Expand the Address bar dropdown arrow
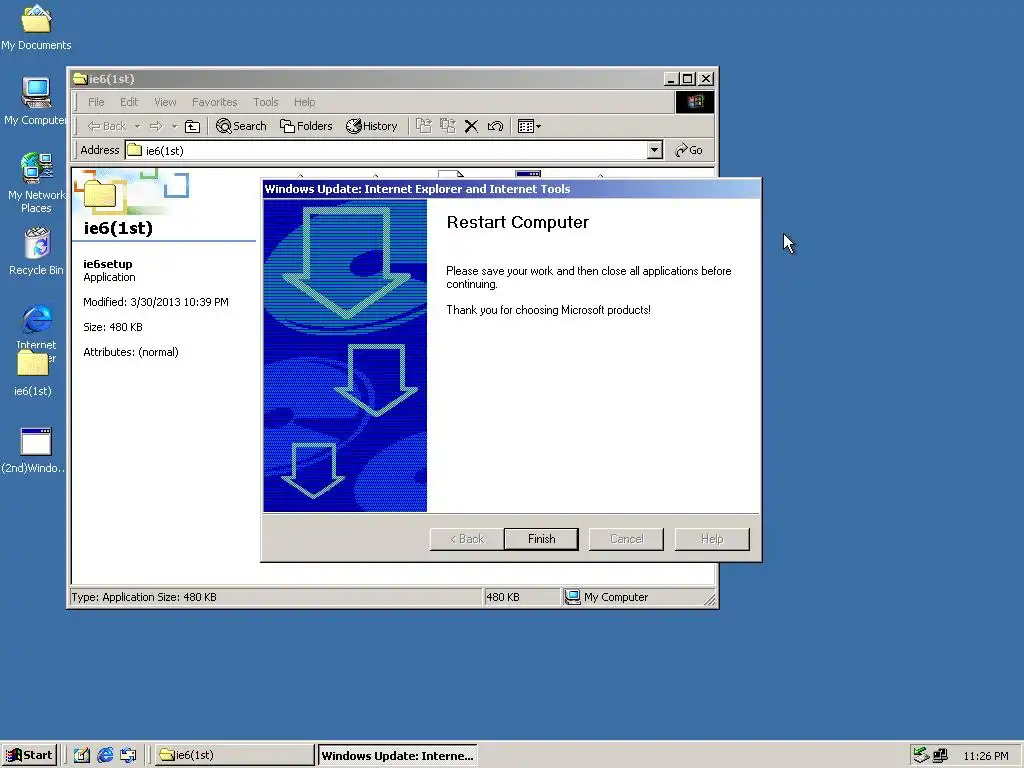This screenshot has height=768, width=1024. coord(654,150)
